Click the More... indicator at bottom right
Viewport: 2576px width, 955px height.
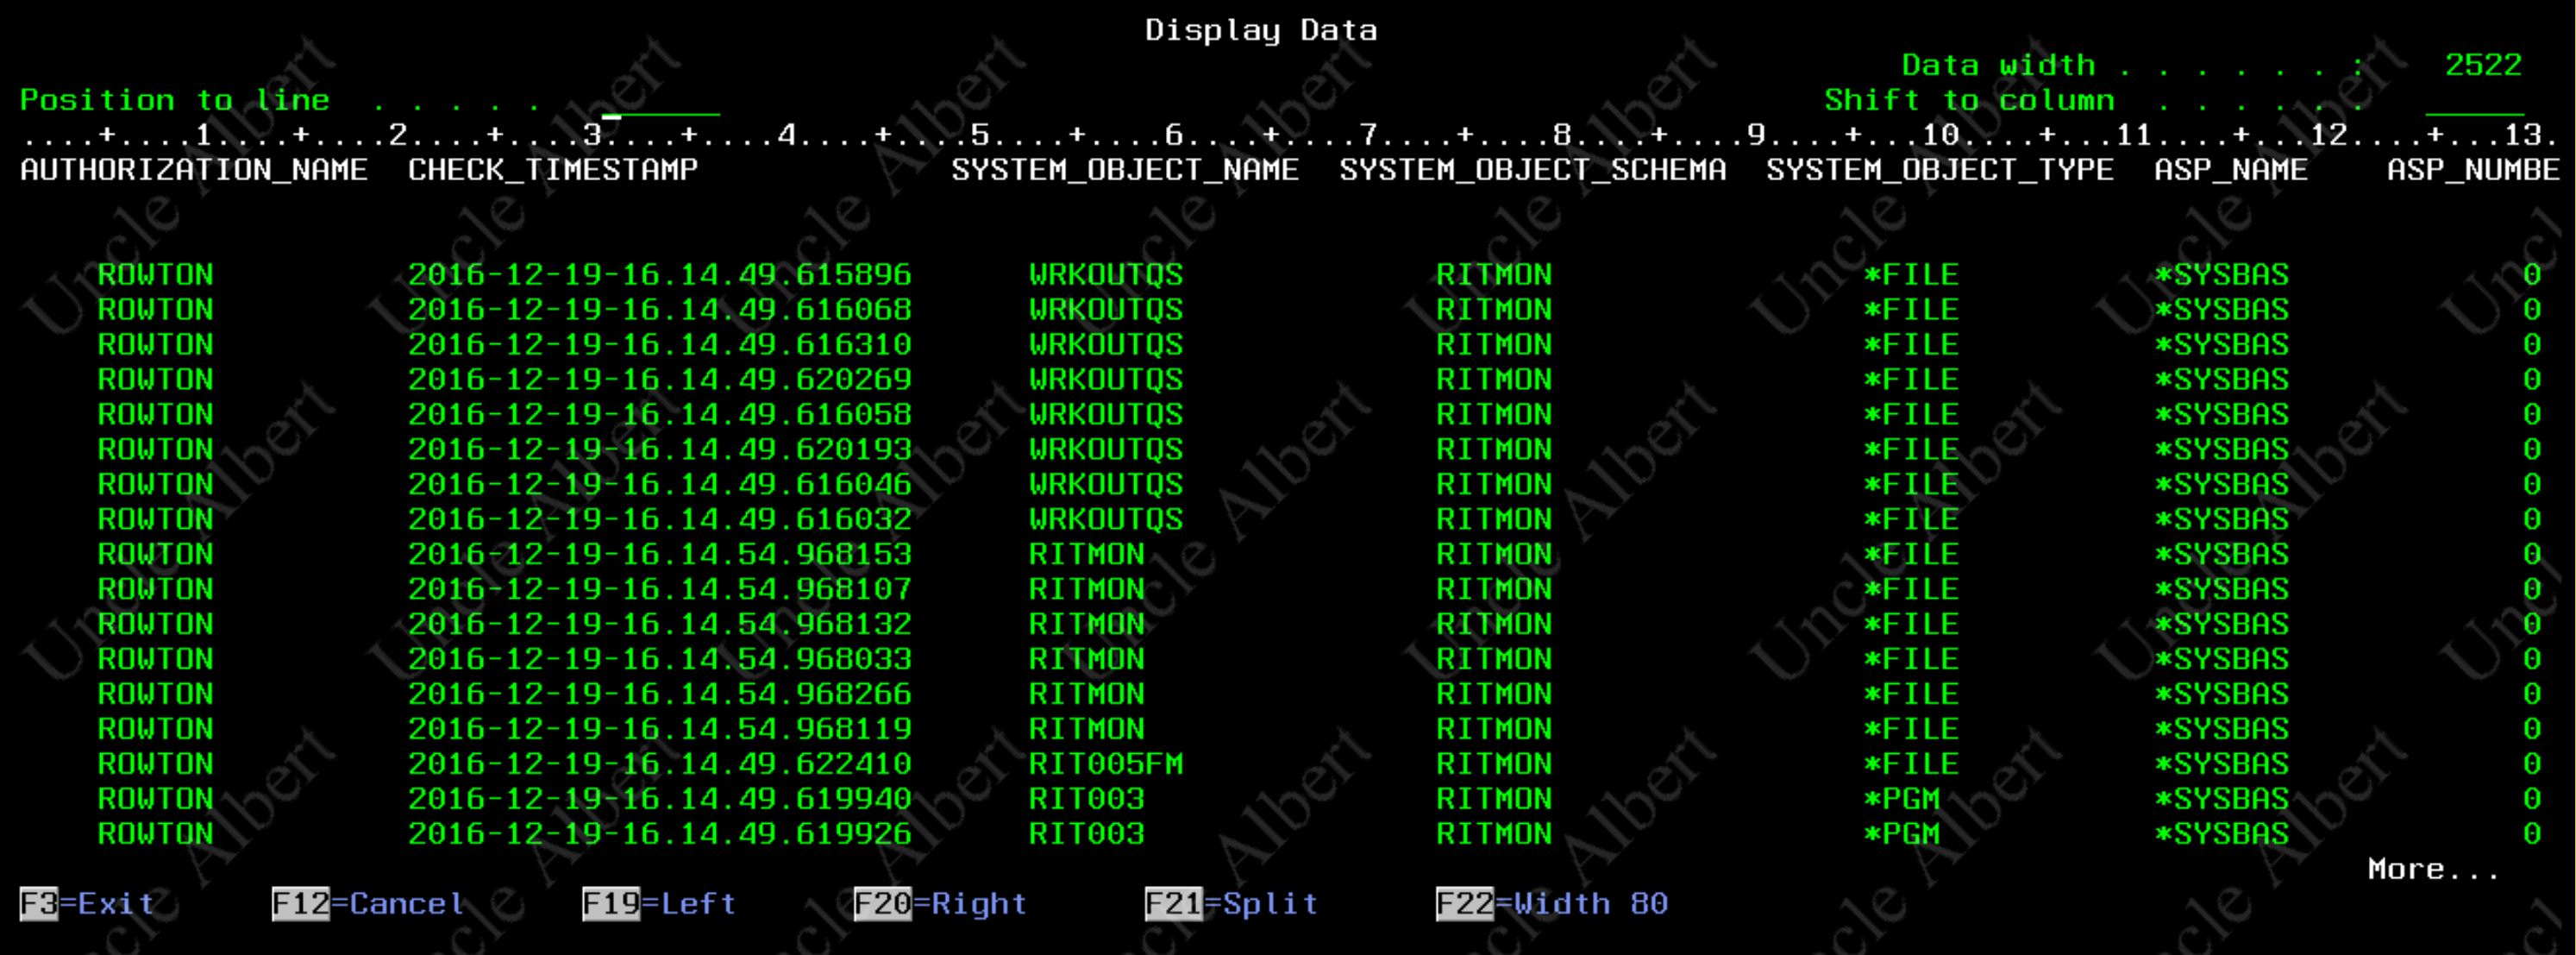(2432, 869)
